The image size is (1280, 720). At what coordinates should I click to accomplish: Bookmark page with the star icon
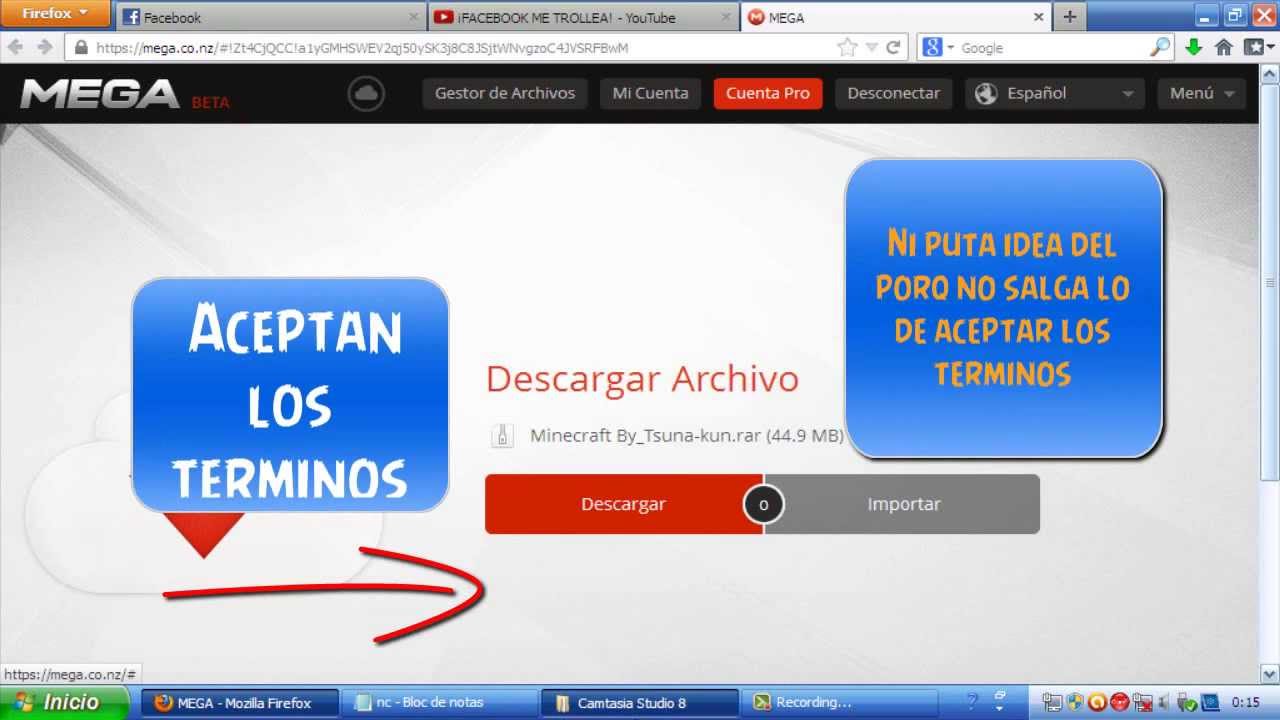847,47
